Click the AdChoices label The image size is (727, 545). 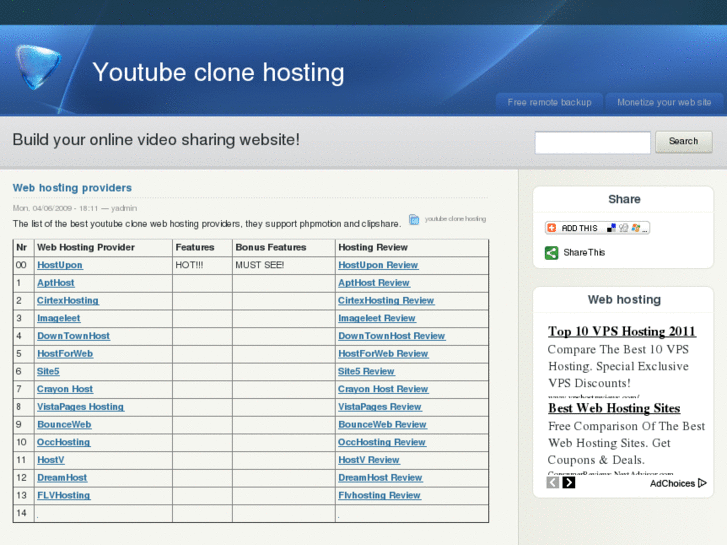pyautogui.click(x=672, y=483)
